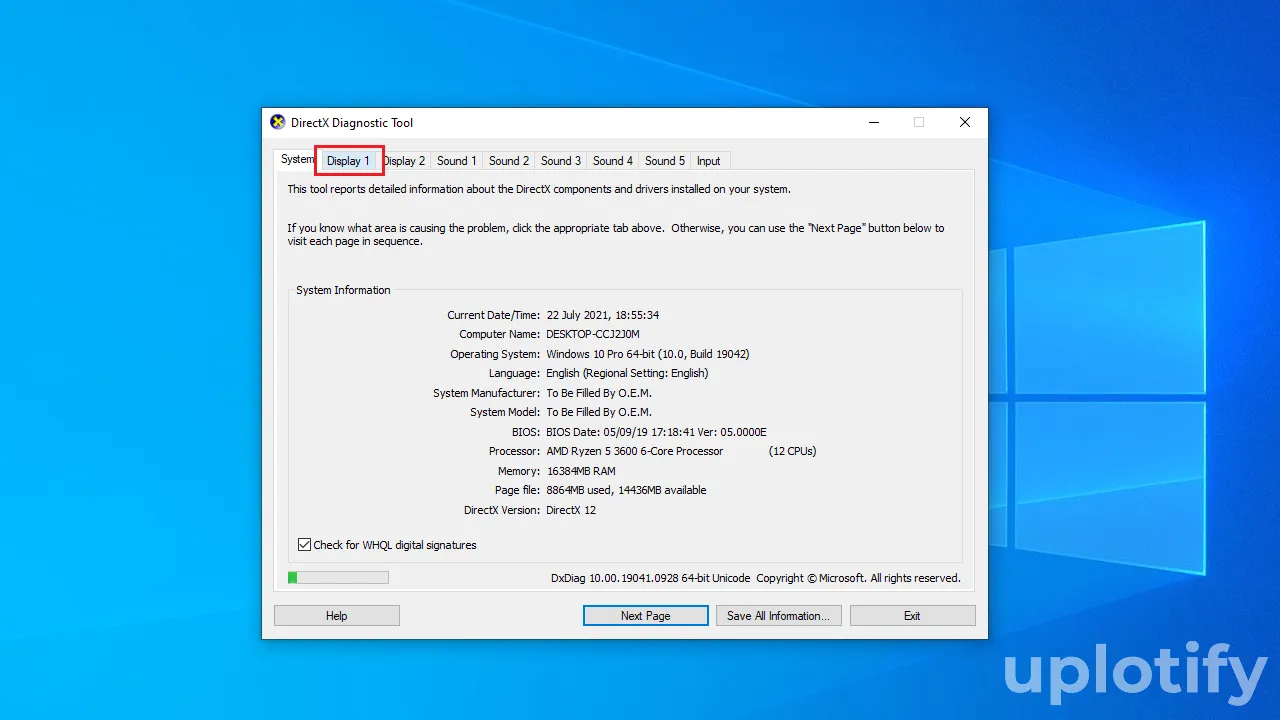This screenshot has width=1280, height=720.
Task: Go to the Sound 5 tab
Action: (x=665, y=161)
